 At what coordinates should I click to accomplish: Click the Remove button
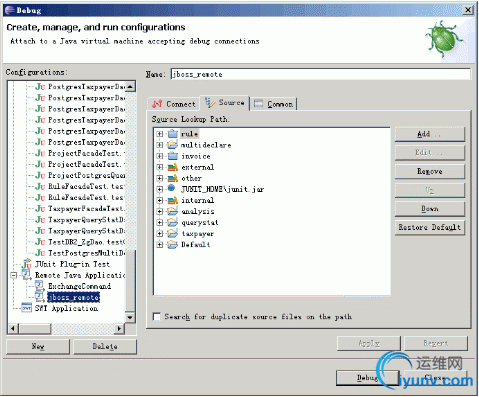coord(430,171)
